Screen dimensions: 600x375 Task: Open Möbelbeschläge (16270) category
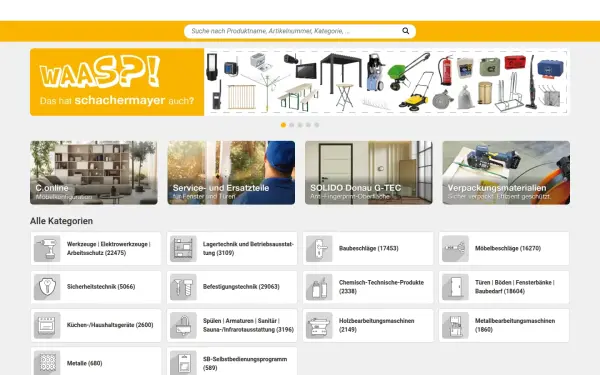(504, 248)
